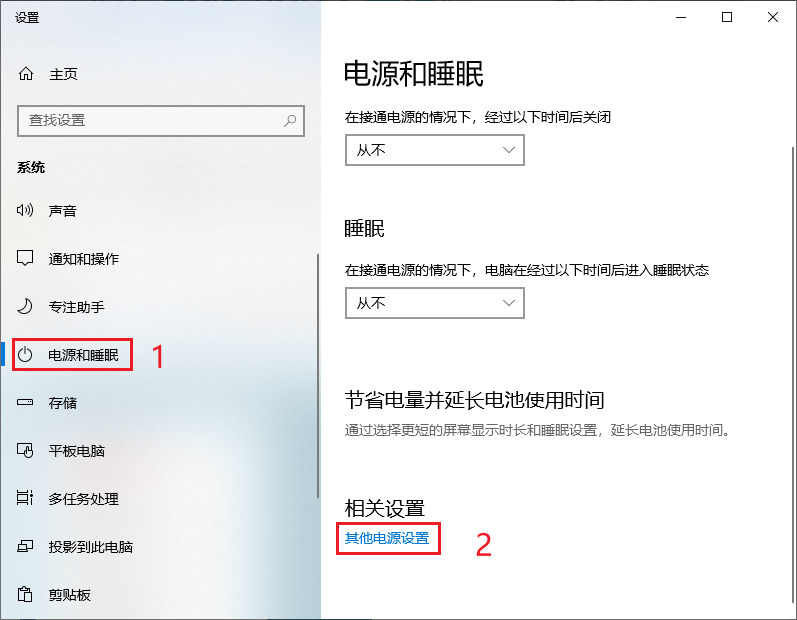The width and height of the screenshot is (797, 620).
Task: Focus the 查找设置 search field
Action: 161,121
